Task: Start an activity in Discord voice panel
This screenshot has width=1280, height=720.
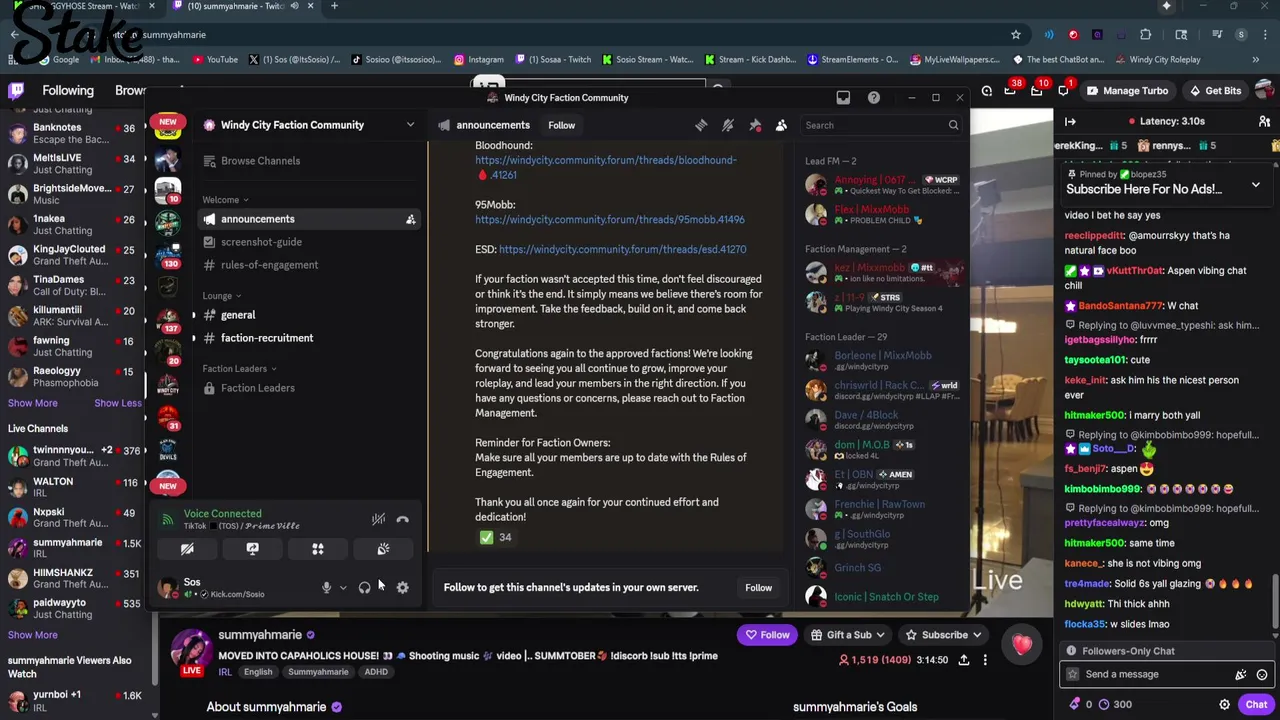Action: coord(318,549)
